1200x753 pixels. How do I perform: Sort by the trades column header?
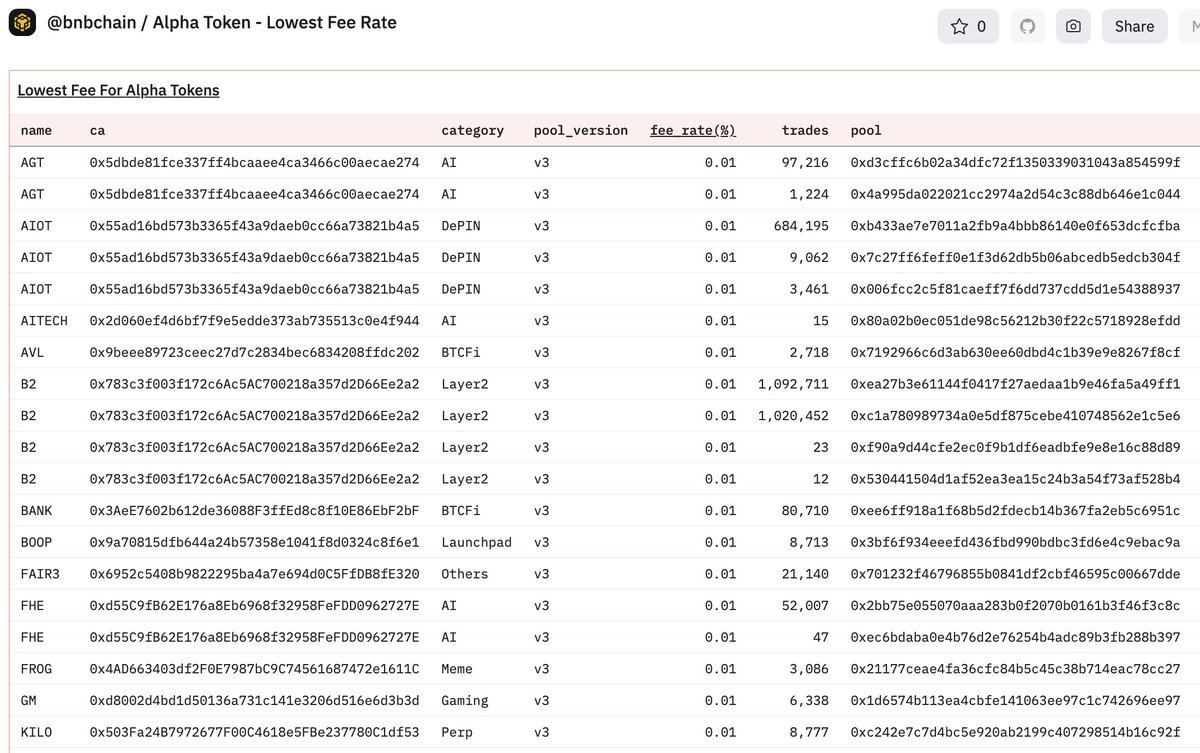tap(805, 130)
